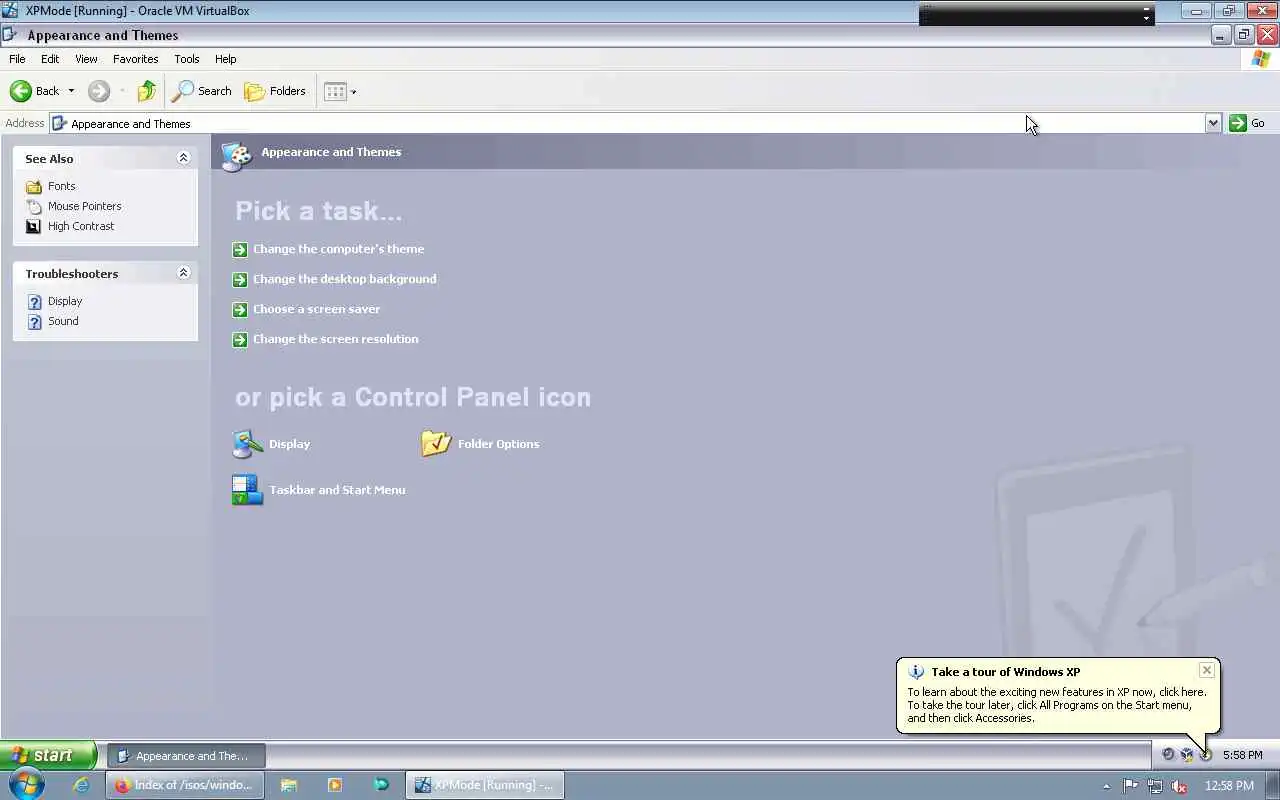
Task: Click the host network tray icon
Action: [x=1155, y=786]
